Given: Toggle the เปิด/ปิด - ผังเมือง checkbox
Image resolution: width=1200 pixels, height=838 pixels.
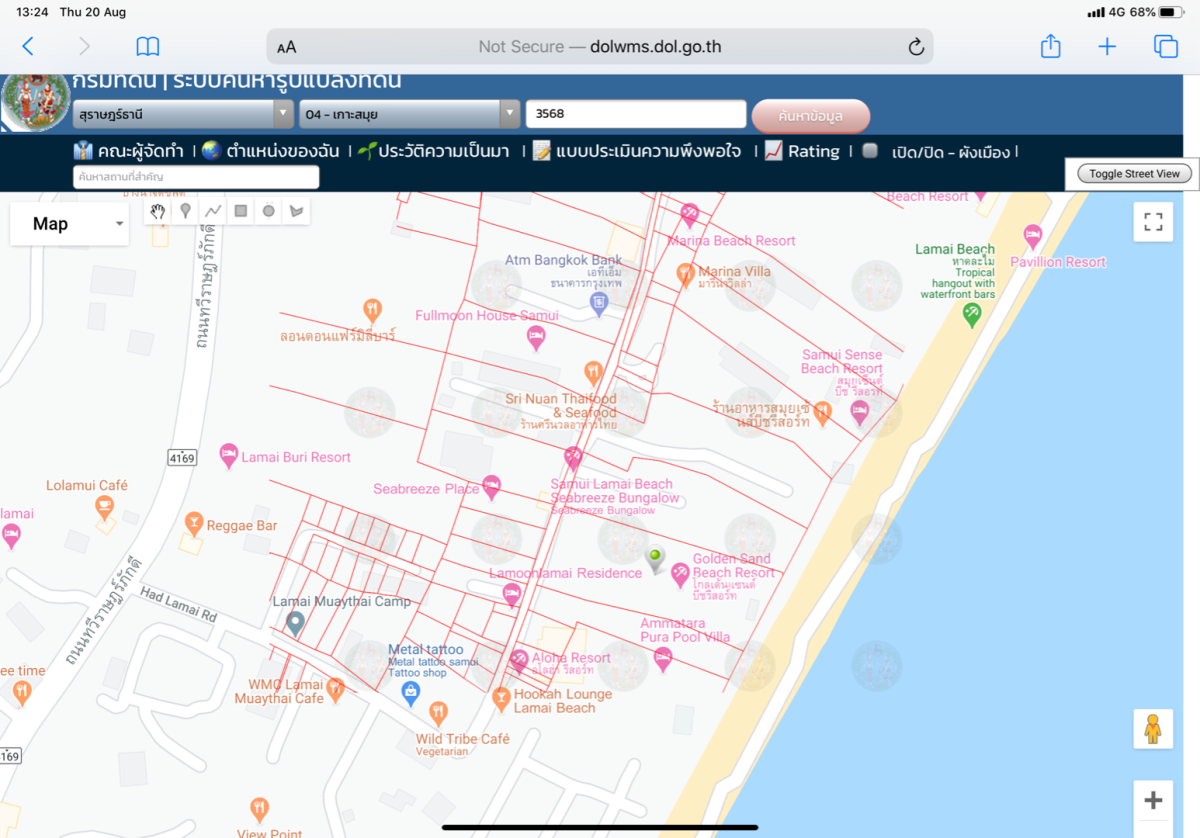Looking at the screenshot, I should pos(870,151).
